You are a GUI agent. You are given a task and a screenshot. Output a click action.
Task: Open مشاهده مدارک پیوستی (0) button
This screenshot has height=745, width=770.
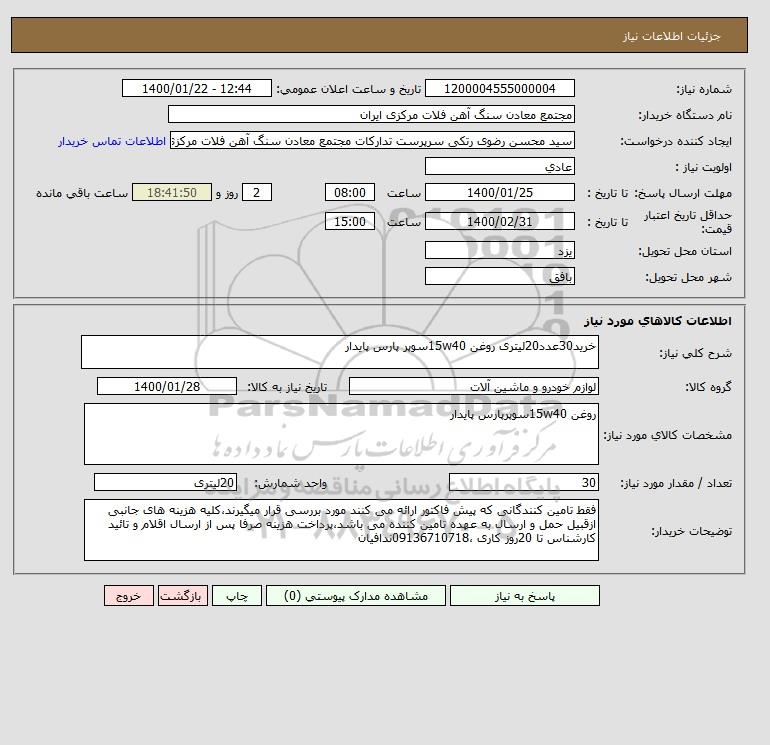pyautogui.click(x=356, y=596)
